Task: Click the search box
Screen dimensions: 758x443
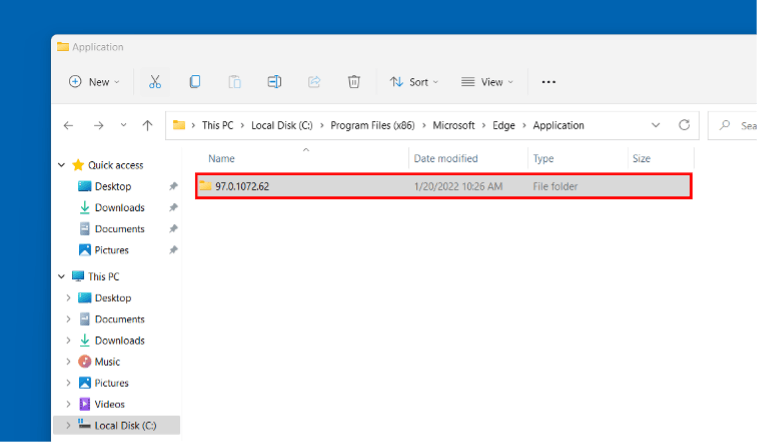Action: tap(733, 125)
